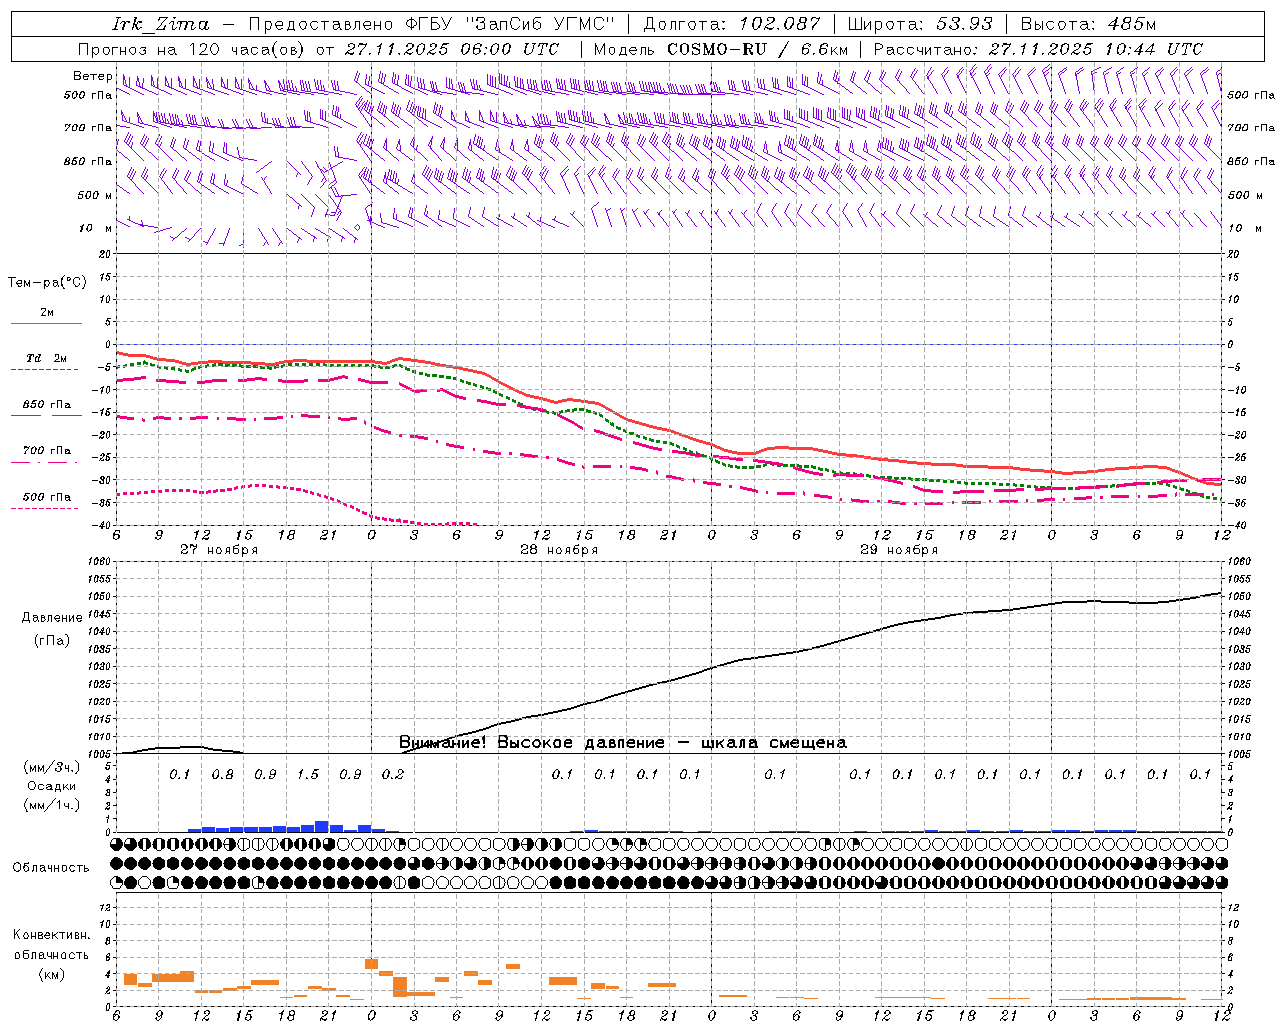
Task: Click the "29 ноября" date label
Action: 899,550
